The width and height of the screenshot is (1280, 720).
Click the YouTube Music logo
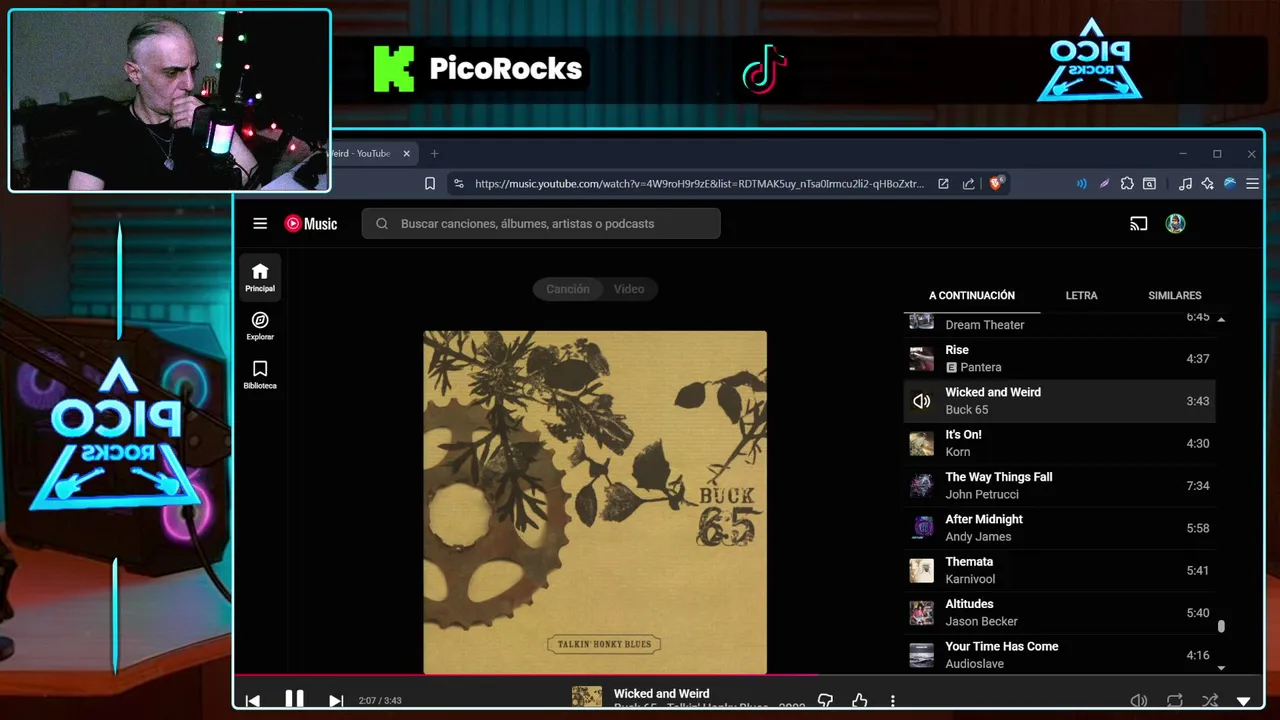point(311,224)
